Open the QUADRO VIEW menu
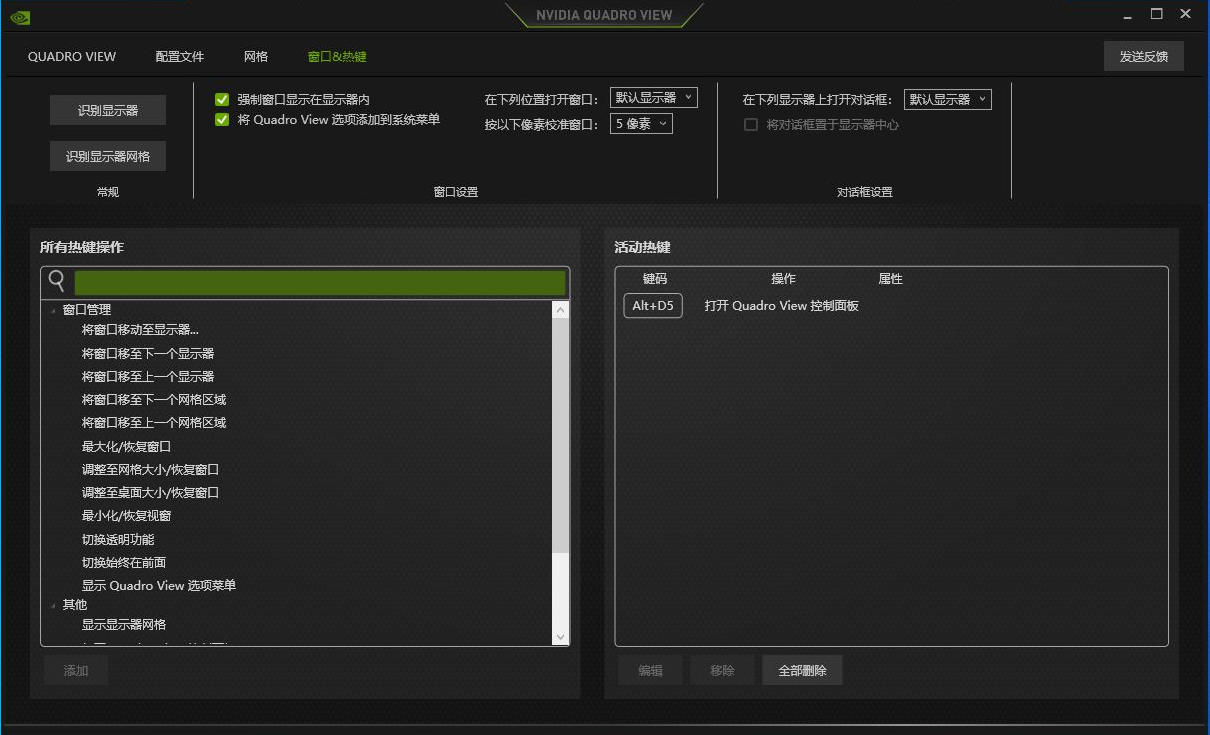 point(71,57)
